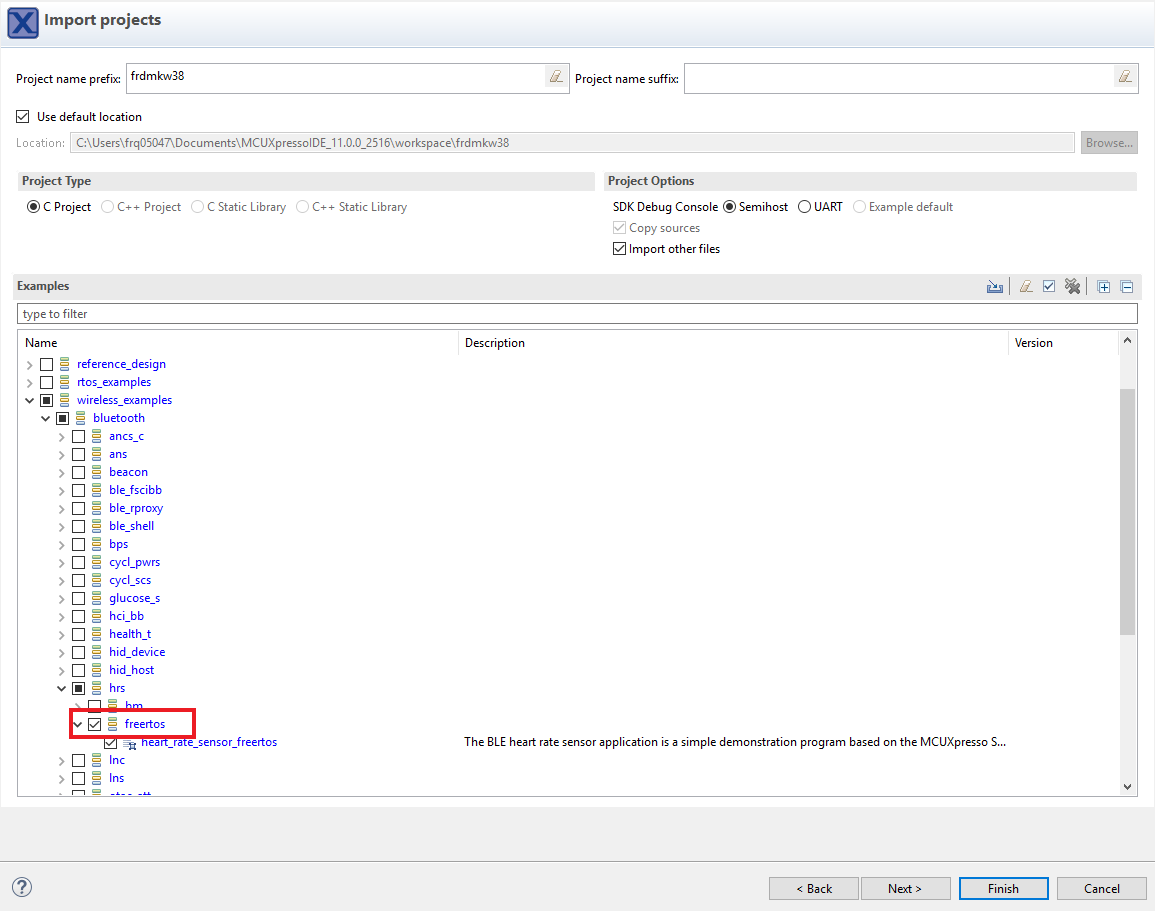Image resolution: width=1155 pixels, height=911 pixels.
Task: Clear the Project name suffix field
Action: [x=1125, y=78]
